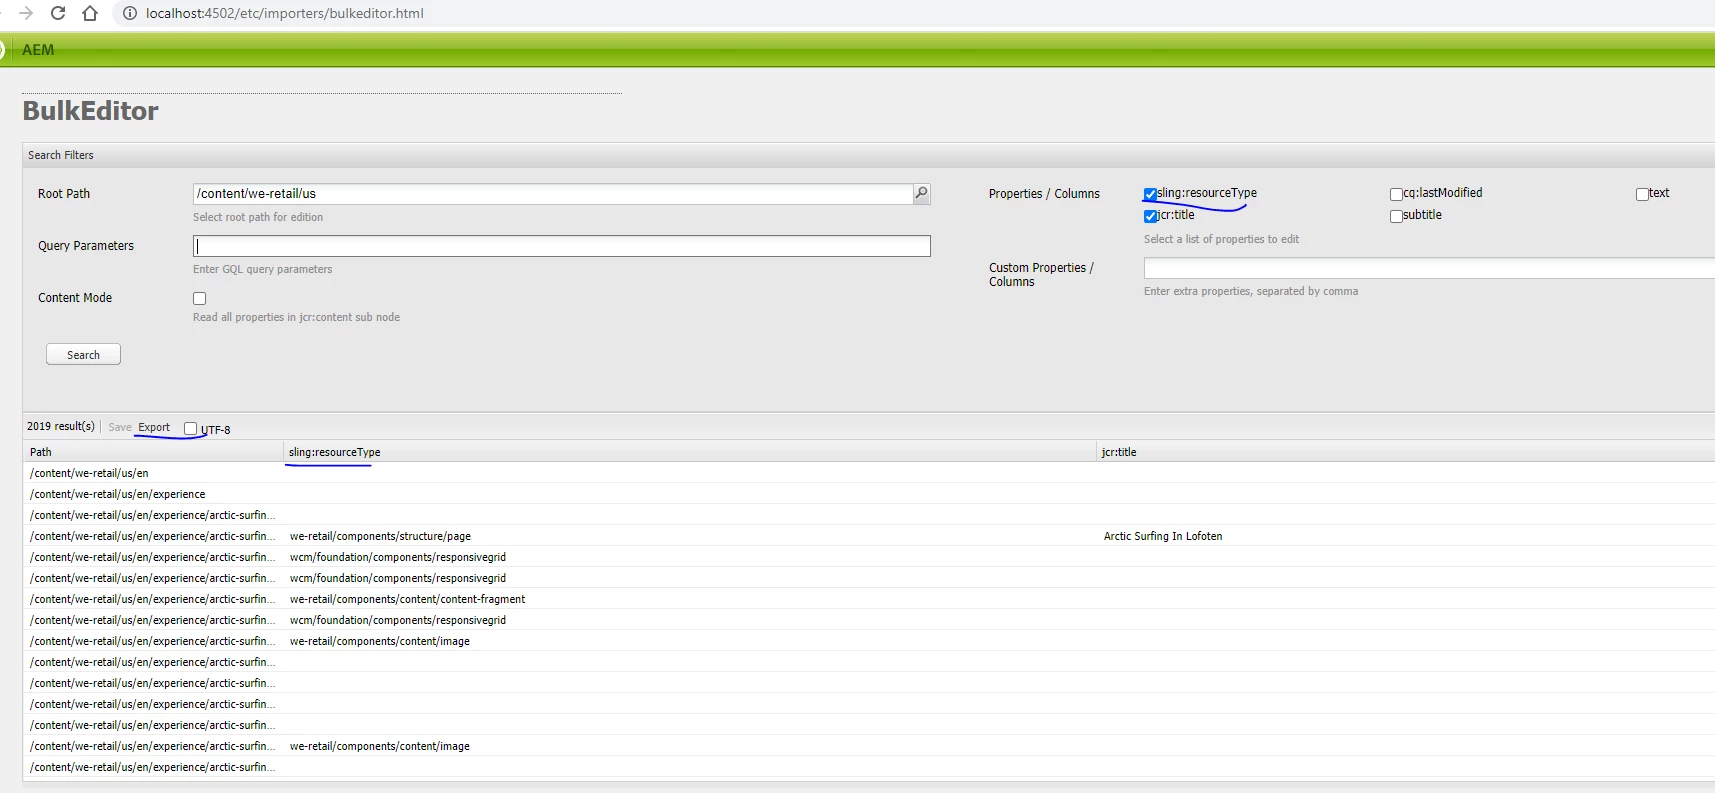This screenshot has width=1715, height=793.
Task: Click the BulkEditor page title
Action: 90,110
